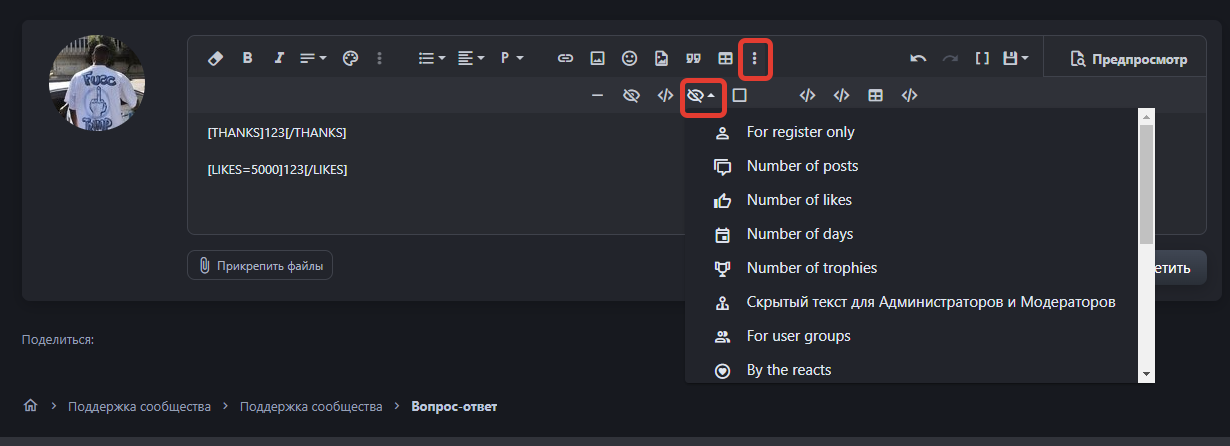The image size is (1230, 446).
Task: Select "Number of likes" menu option
Action: (799, 200)
